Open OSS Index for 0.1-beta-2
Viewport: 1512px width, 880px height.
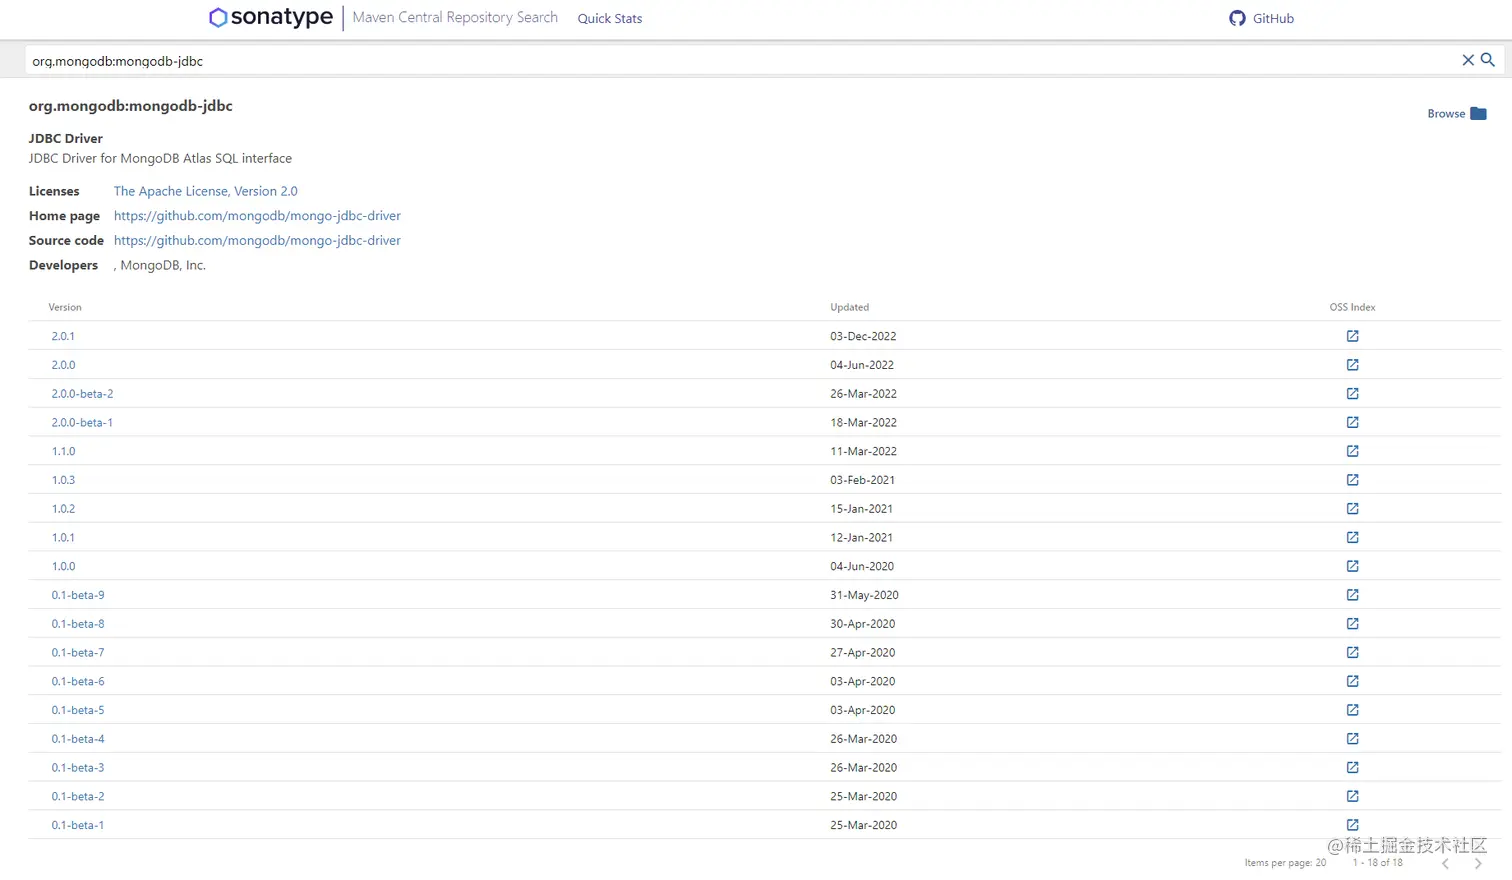(x=1352, y=797)
